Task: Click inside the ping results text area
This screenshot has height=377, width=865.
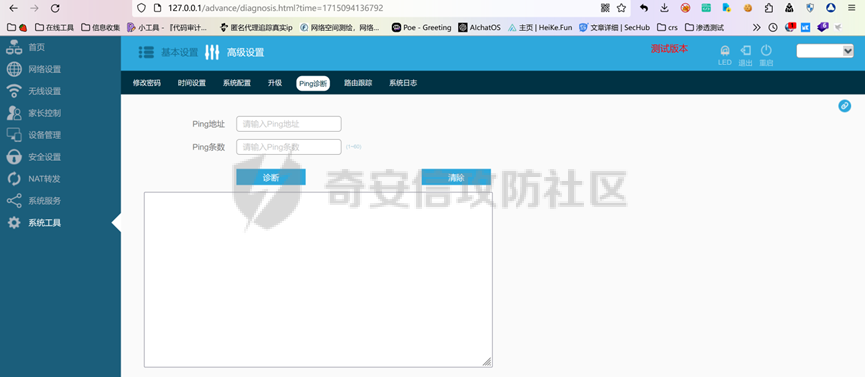Action: pos(318,279)
